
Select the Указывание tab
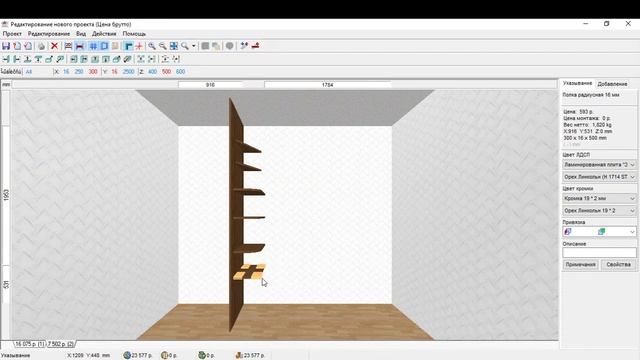point(577,83)
